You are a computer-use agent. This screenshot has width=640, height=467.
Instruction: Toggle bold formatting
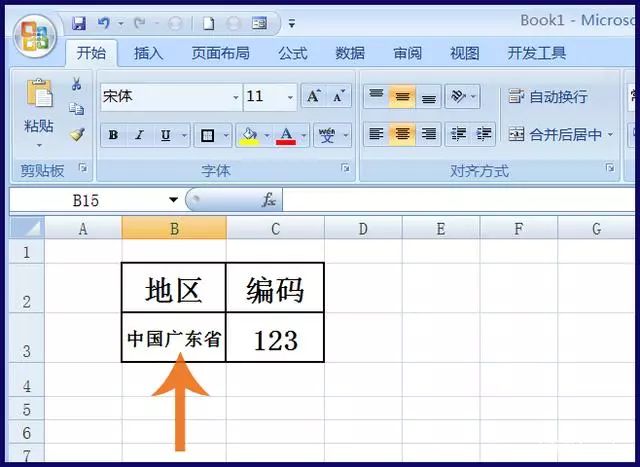point(113,135)
